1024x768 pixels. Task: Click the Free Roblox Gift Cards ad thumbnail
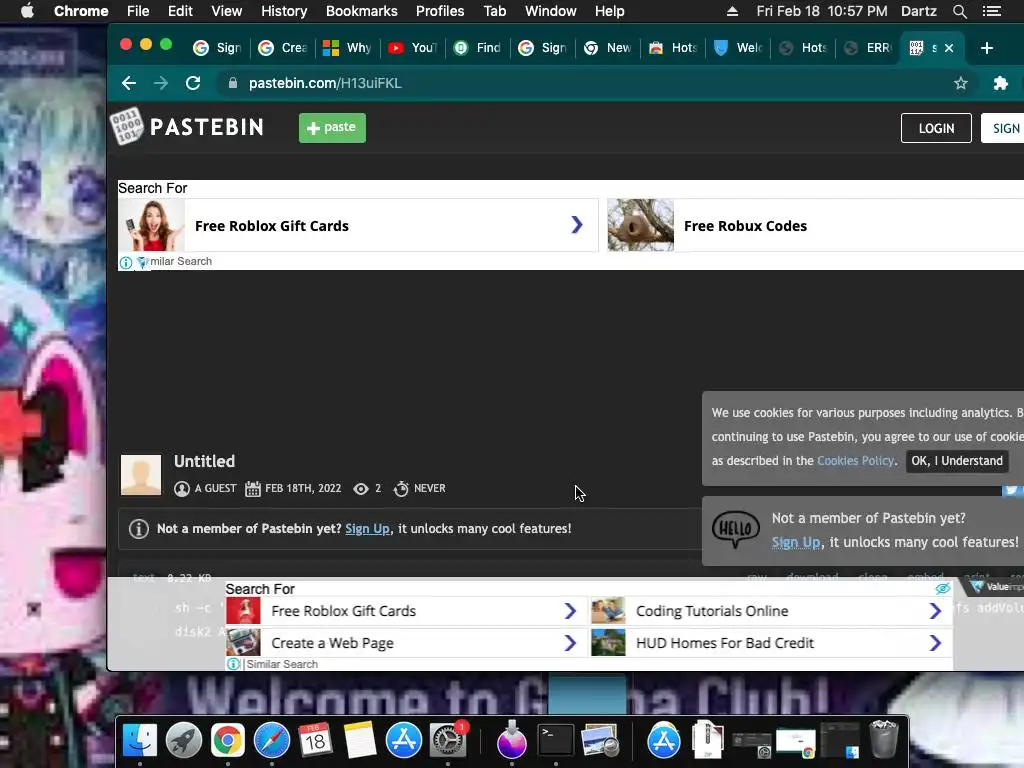tap(152, 225)
